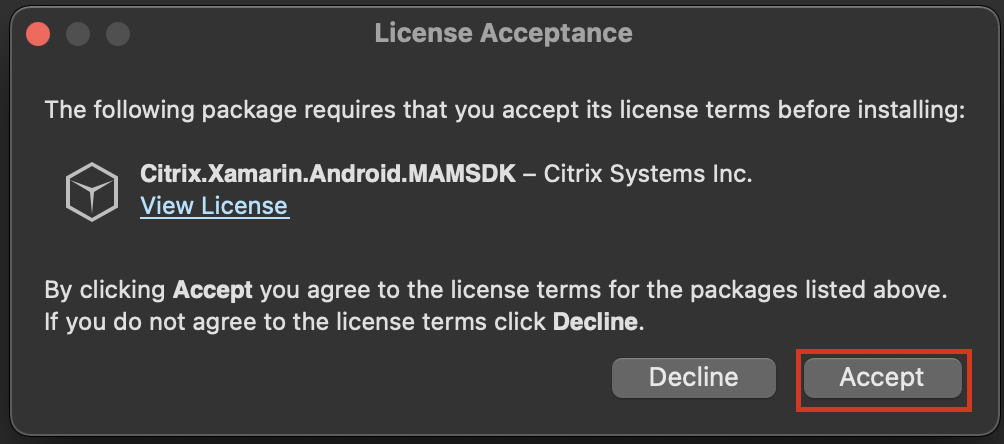Click the dash before Citrix Systems Inc.
Image resolution: width=1004 pixels, height=444 pixels.
[x=529, y=174]
